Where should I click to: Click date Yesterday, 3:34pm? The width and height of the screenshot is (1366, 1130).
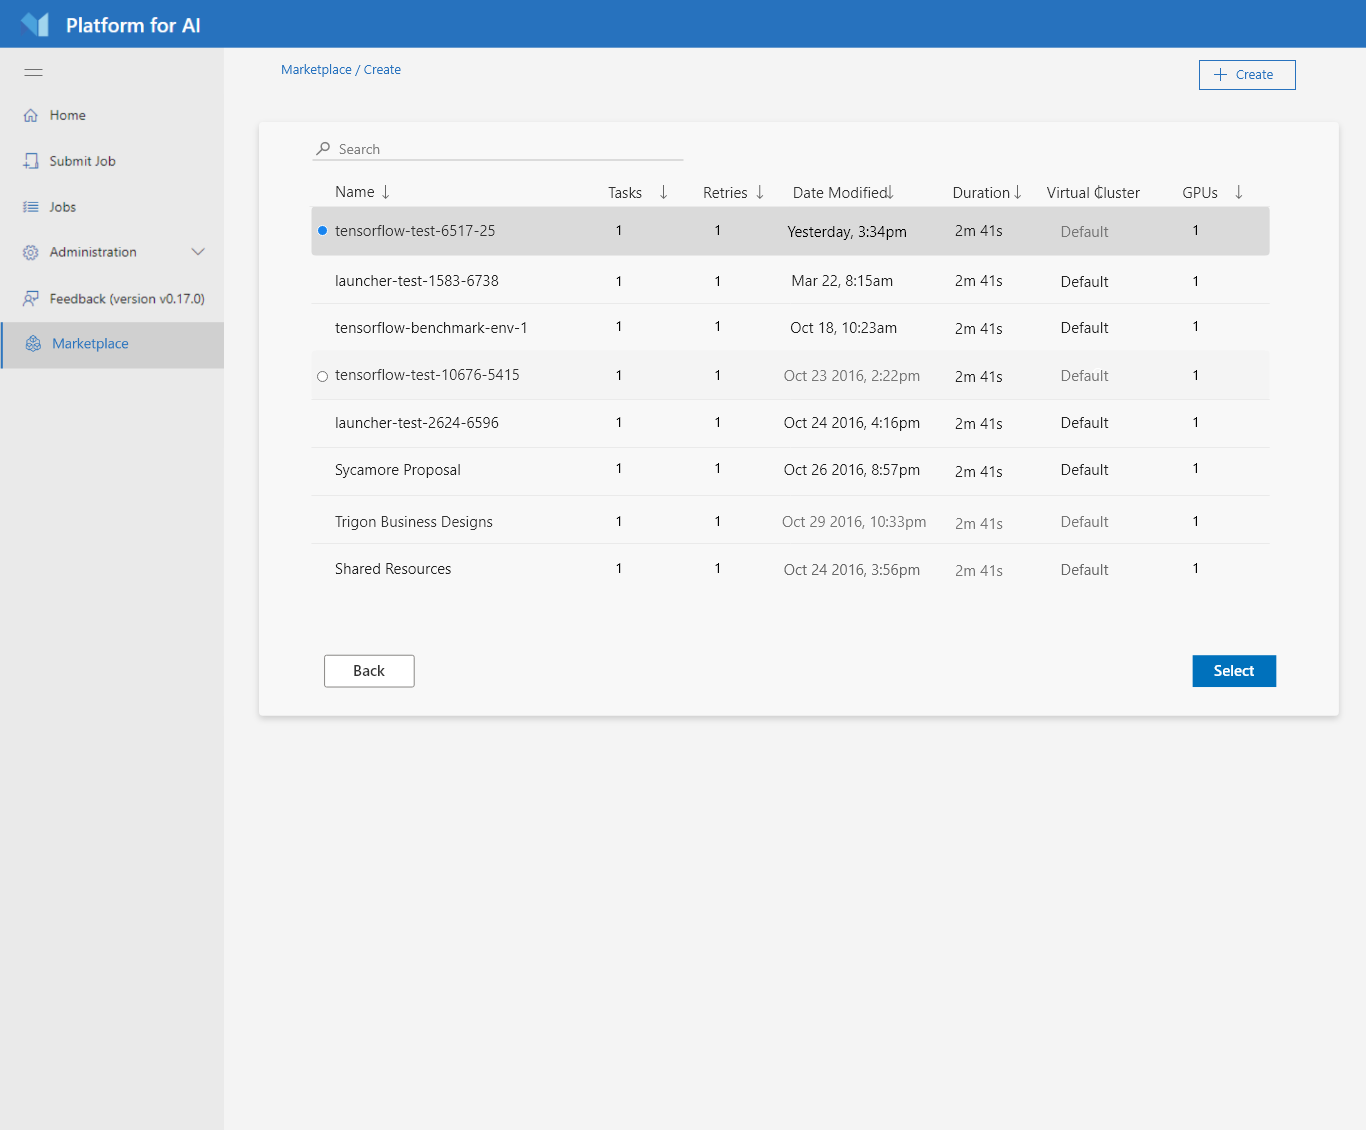pyautogui.click(x=847, y=232)
